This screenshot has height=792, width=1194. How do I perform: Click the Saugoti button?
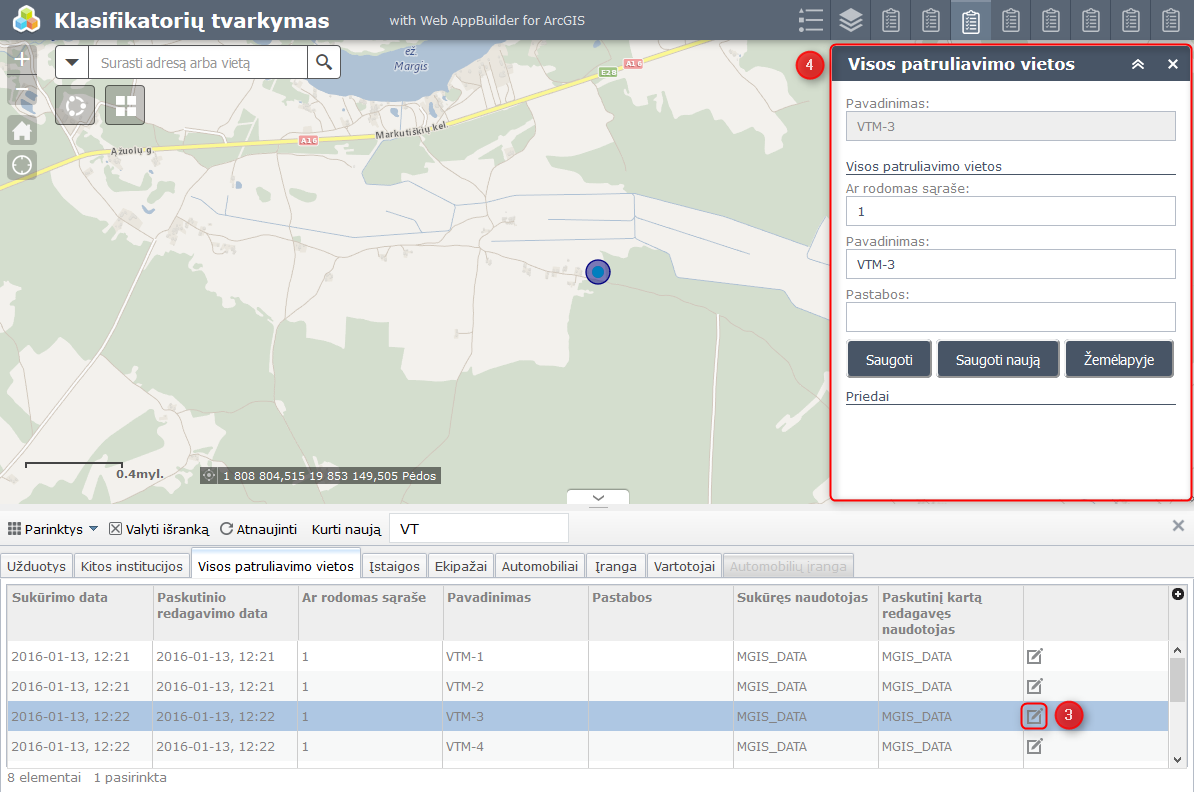(889, 360)
